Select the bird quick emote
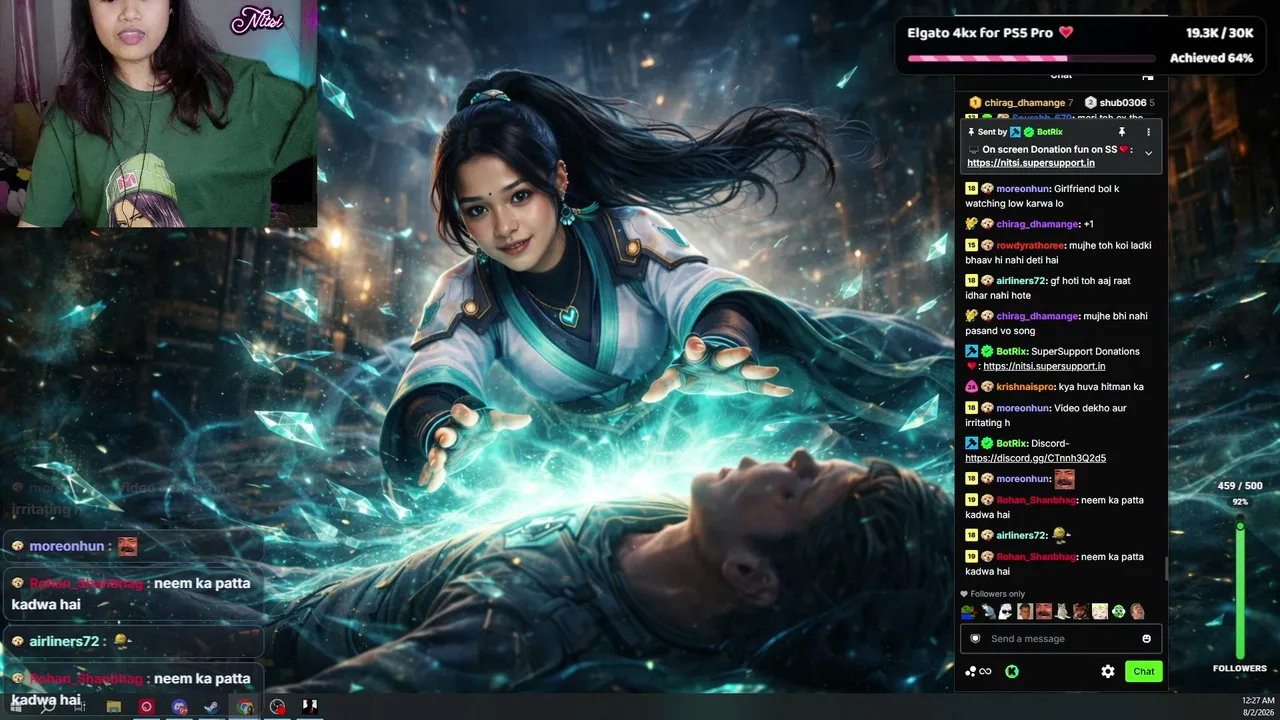1280x720 pixels. [987, 611]
